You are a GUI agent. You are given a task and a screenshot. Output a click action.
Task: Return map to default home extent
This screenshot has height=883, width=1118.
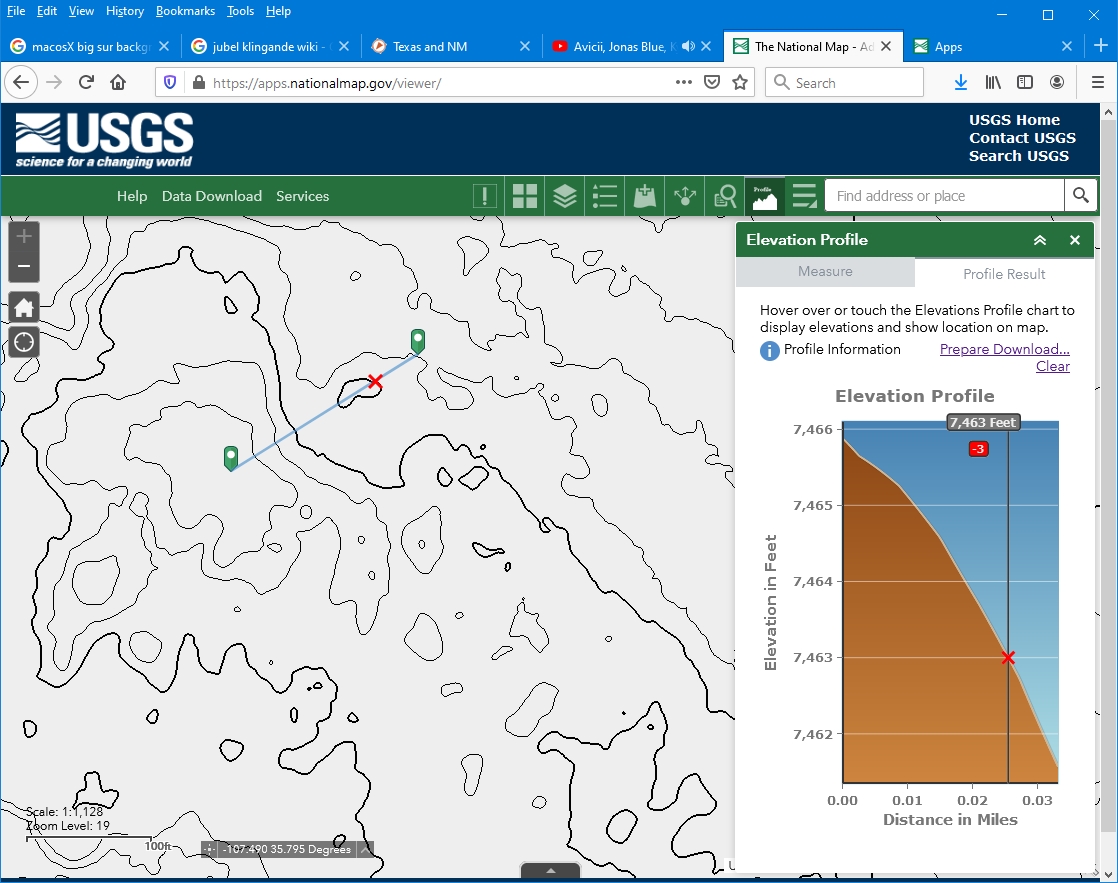pos(24,307)
